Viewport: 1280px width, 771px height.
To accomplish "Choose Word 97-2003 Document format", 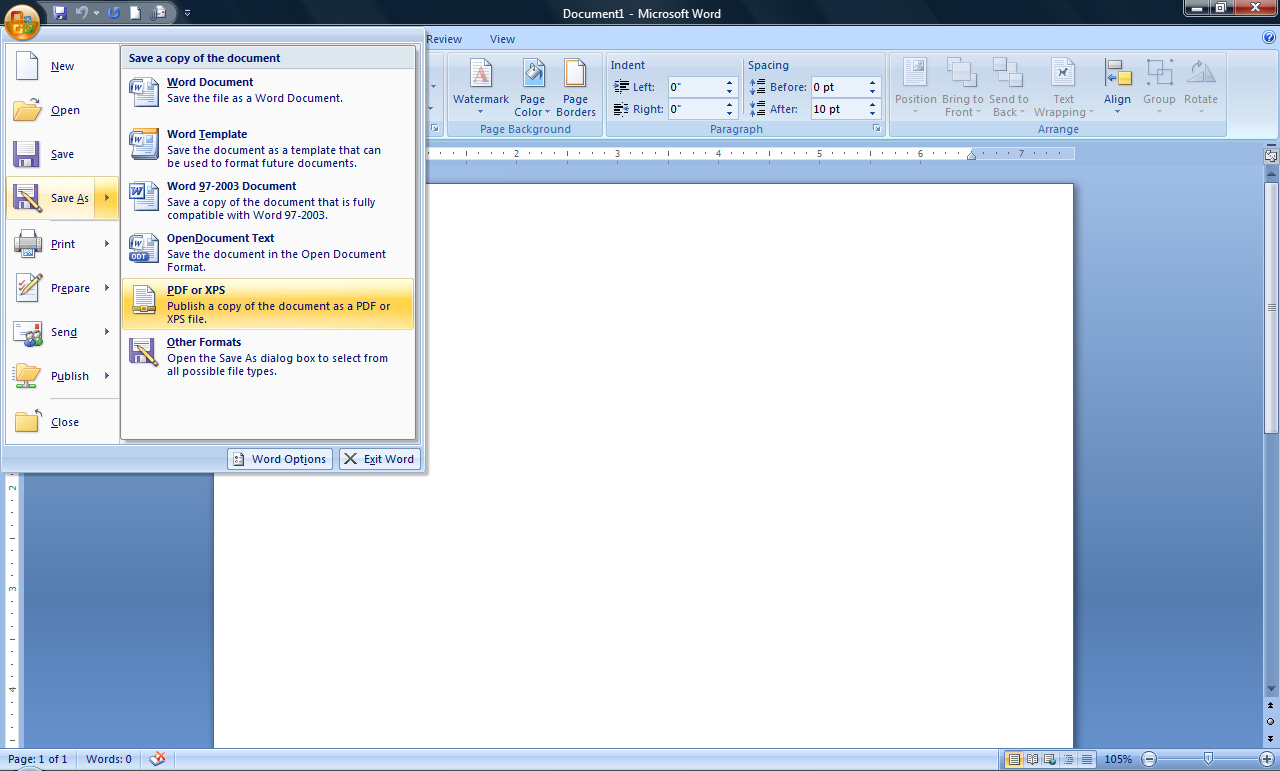I will [x=268, y=200].
